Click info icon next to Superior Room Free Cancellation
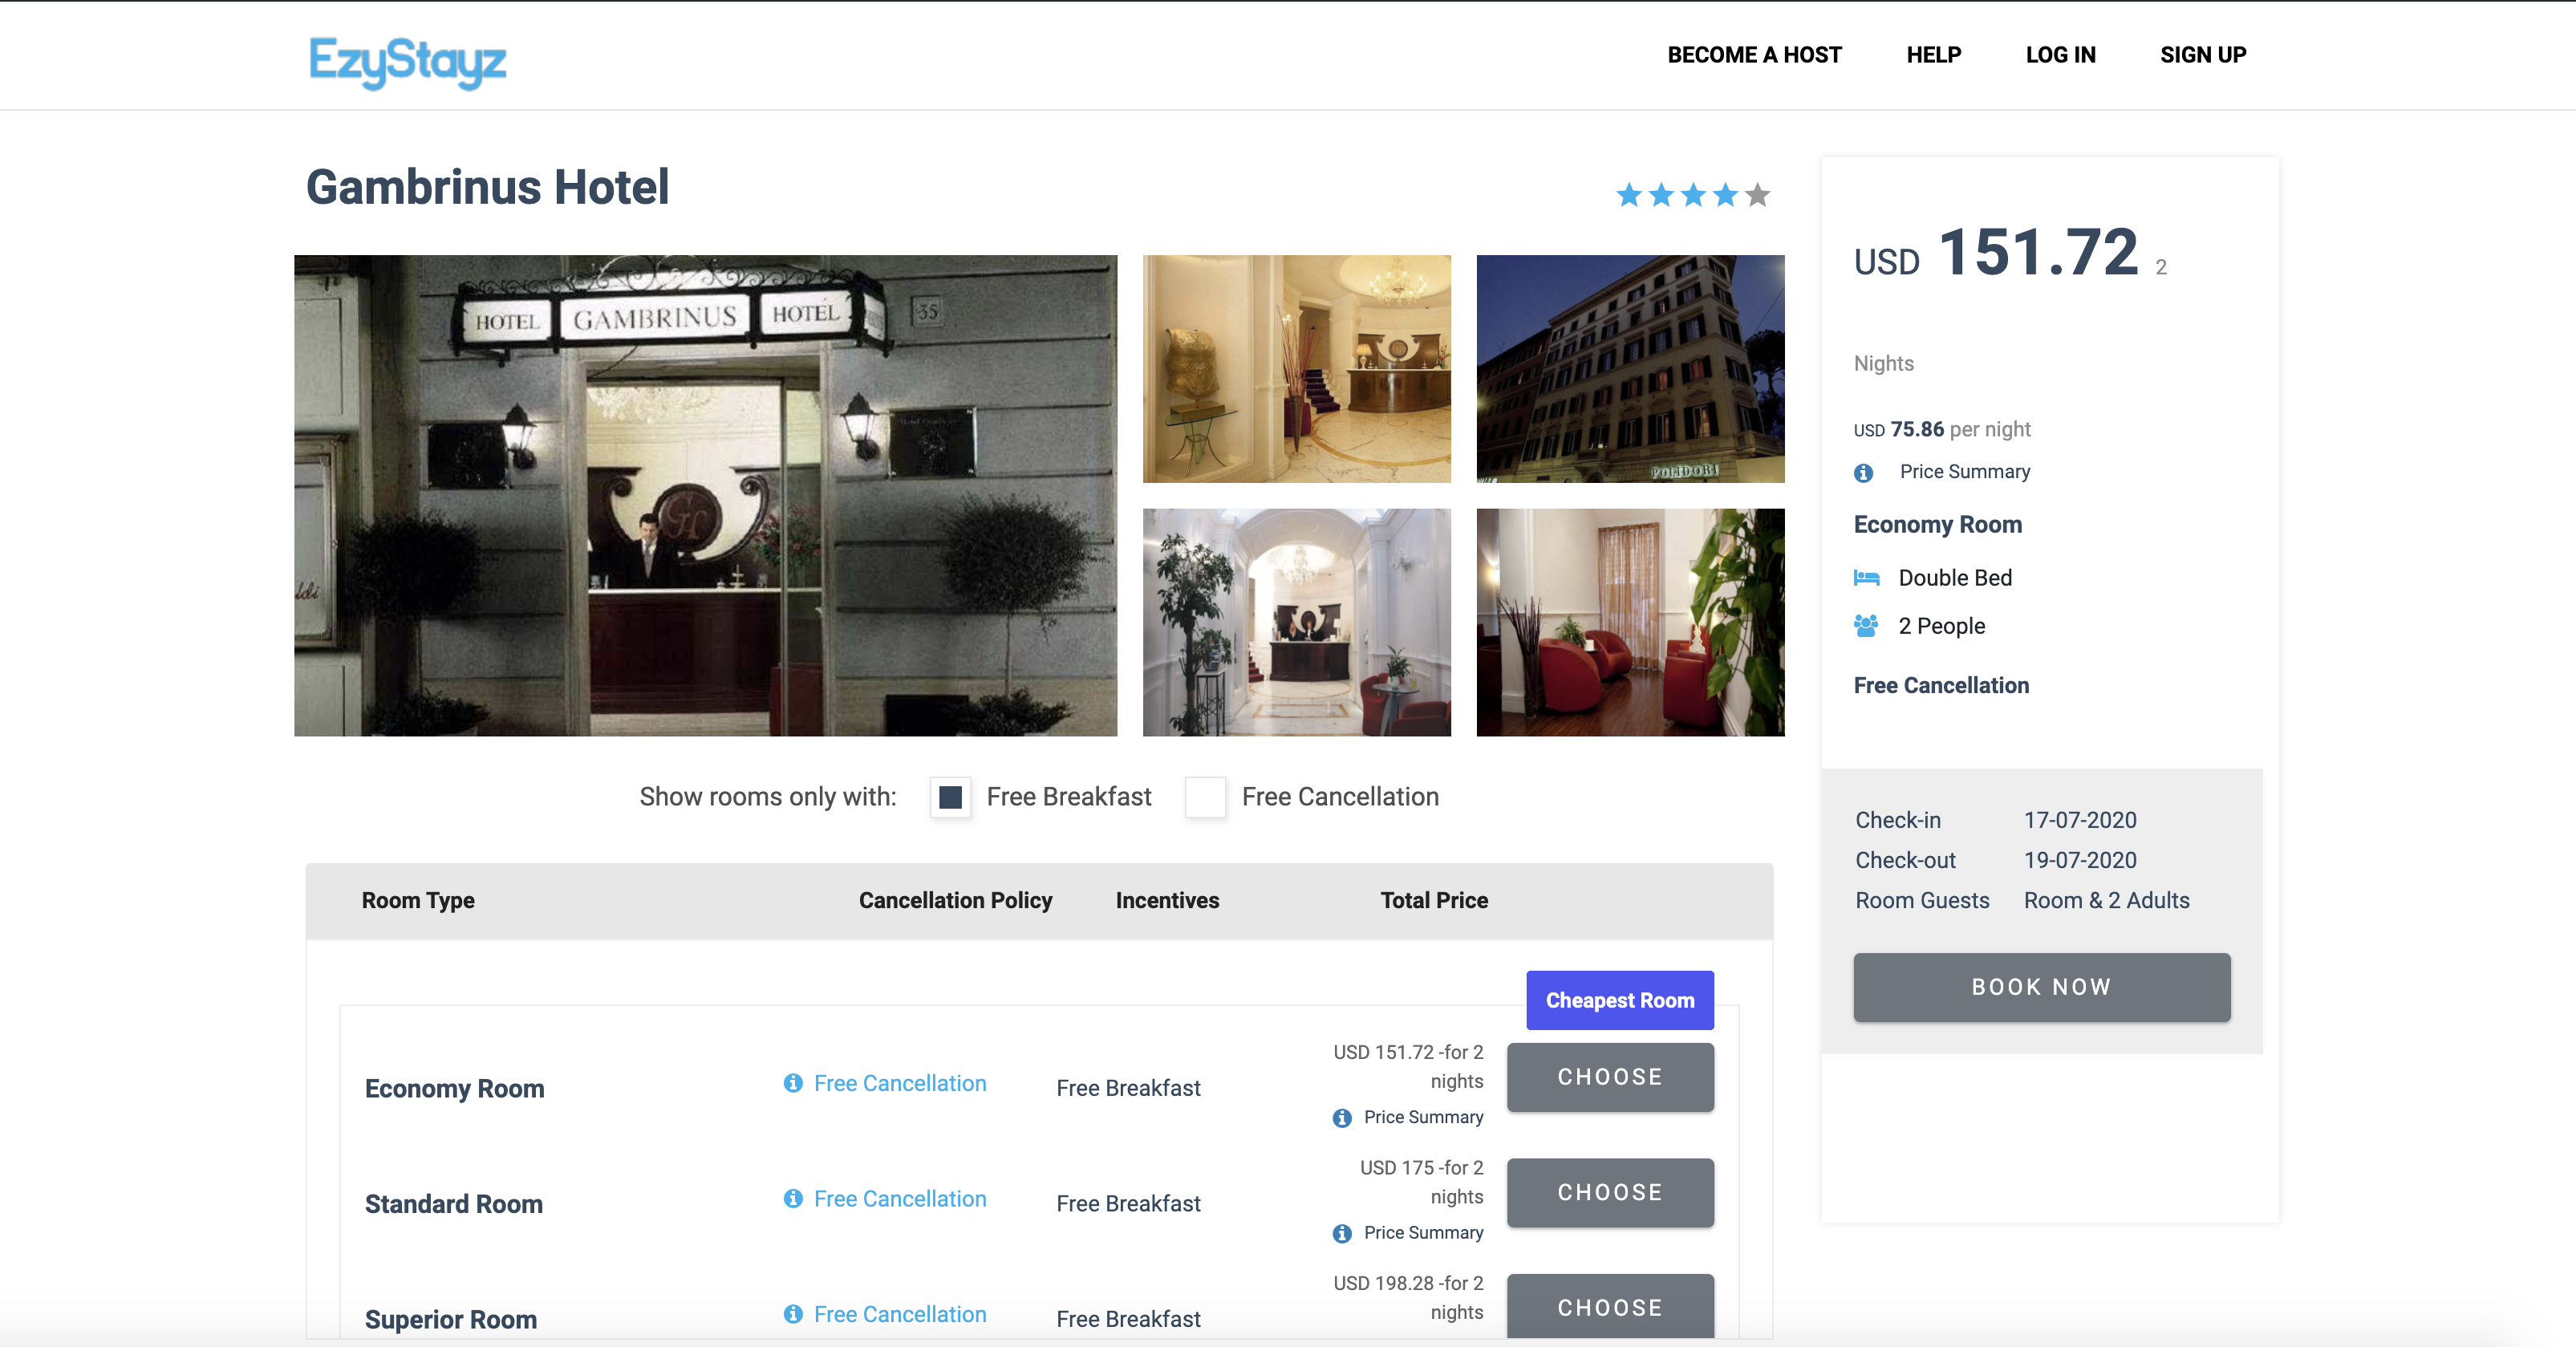The height and width of the screenshot is (1347, 2576). pyautogui.click(x=793, y=1313)
